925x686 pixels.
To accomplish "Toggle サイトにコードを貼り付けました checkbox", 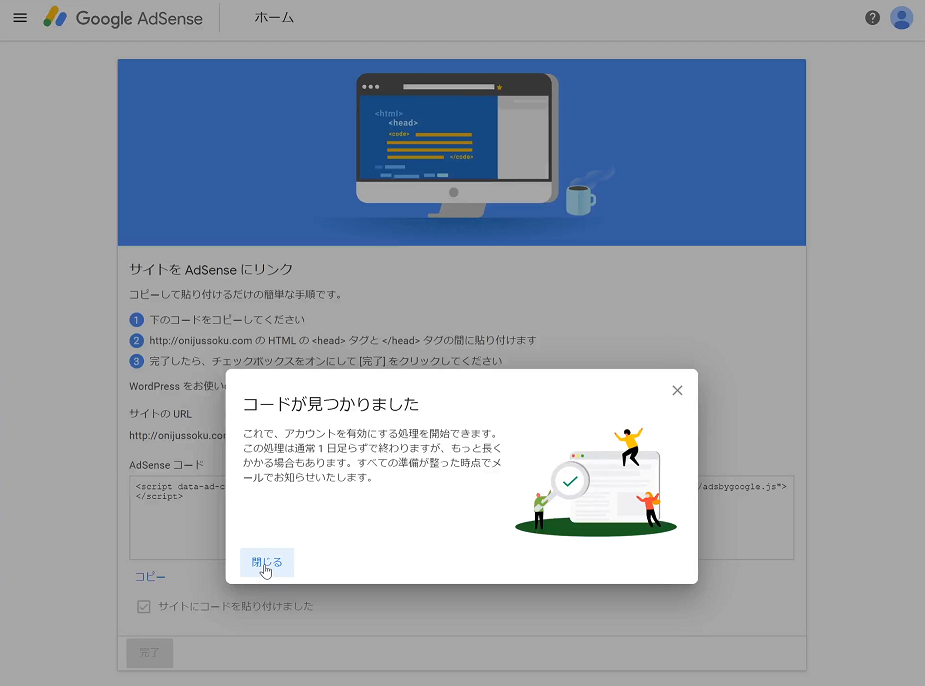I will pos(143,606).
